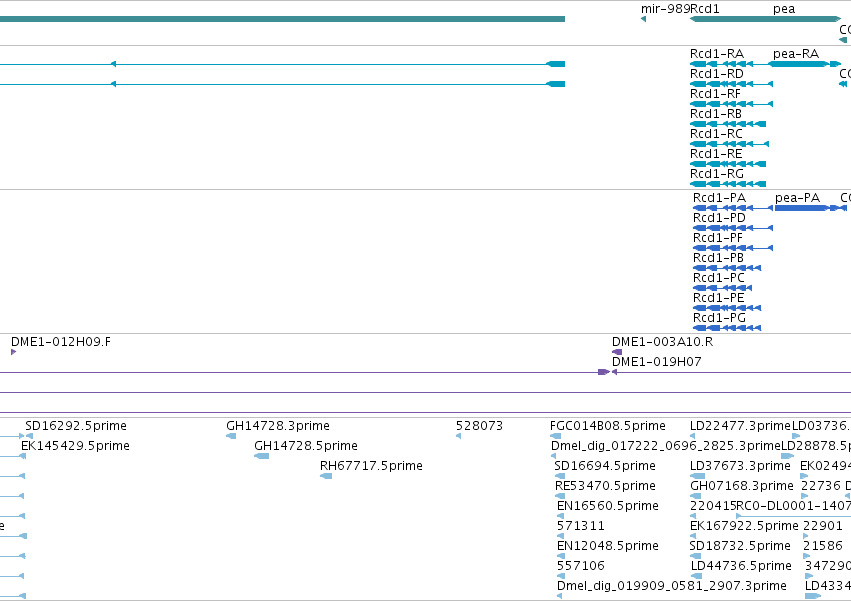Select the LD22477.3prime EST
Image resolution: width=851 pixels, height=601 pixels.
coord(740,426)
